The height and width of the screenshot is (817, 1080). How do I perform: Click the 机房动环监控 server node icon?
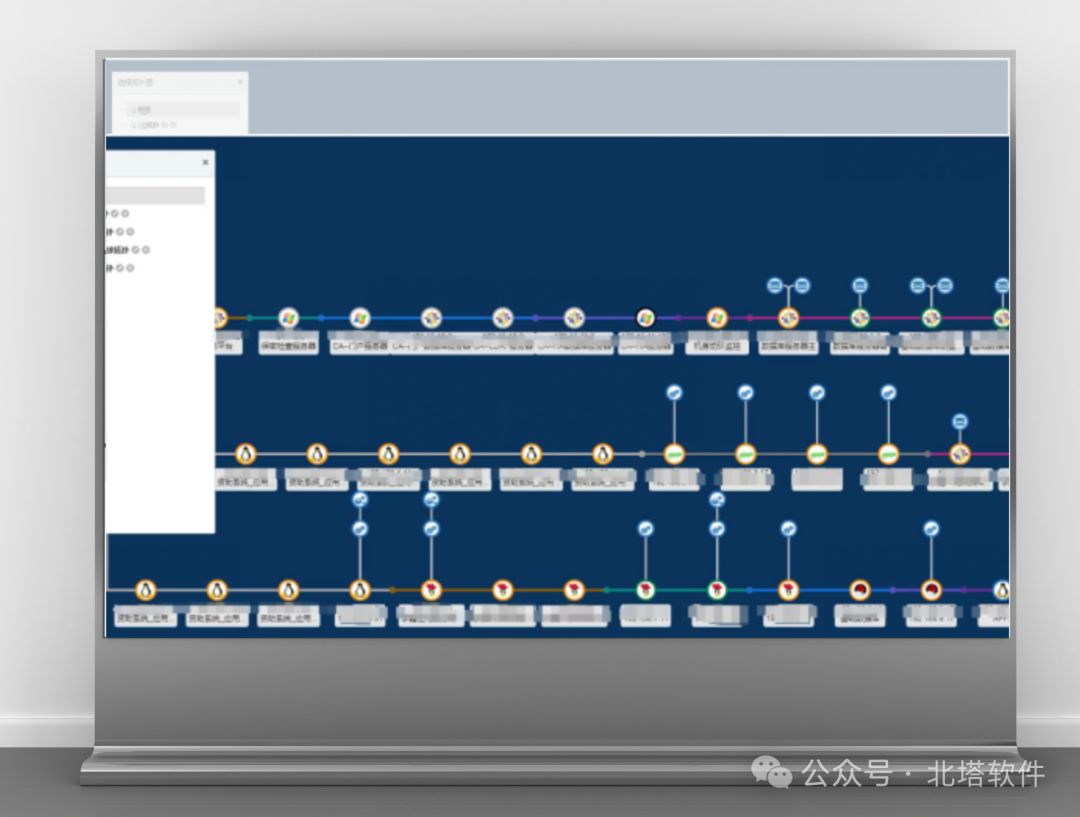point(717,318)
